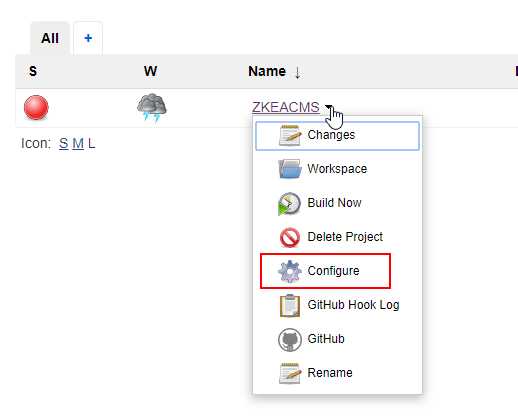Switch to the All view tab

coord(50,38)
